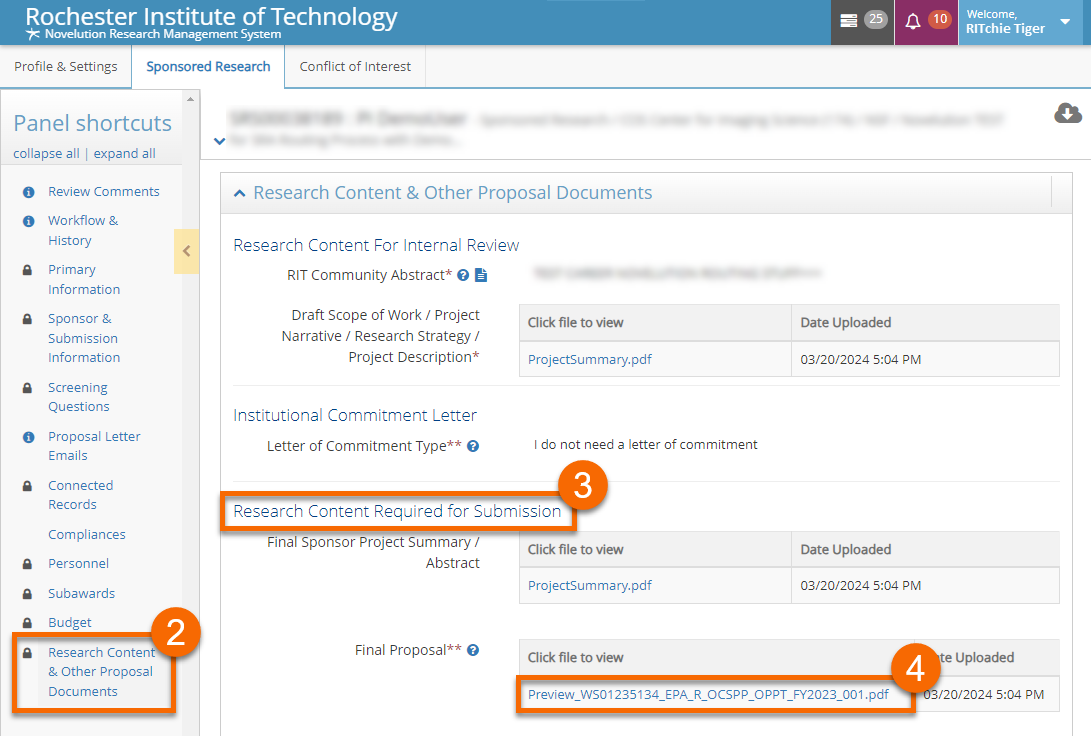The height and width of the screenshot is (736, 1091).
Task: Switch to the Conflict of Interest tab
Action: pyautogui.click(x=355, y=67)
